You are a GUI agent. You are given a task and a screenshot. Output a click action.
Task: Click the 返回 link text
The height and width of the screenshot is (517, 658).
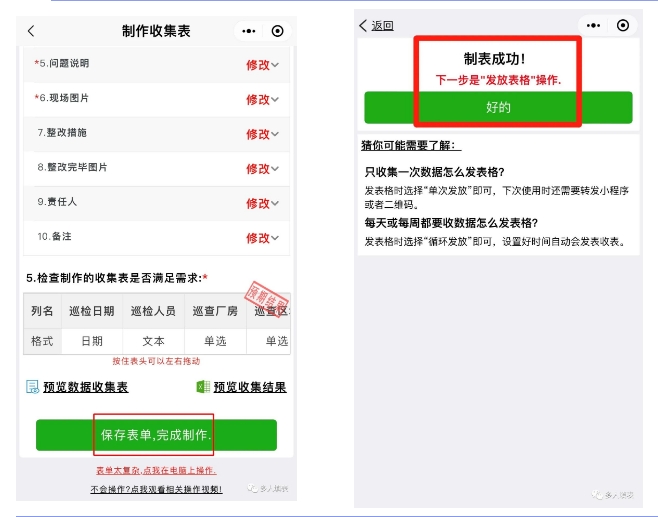coord(382,26)
